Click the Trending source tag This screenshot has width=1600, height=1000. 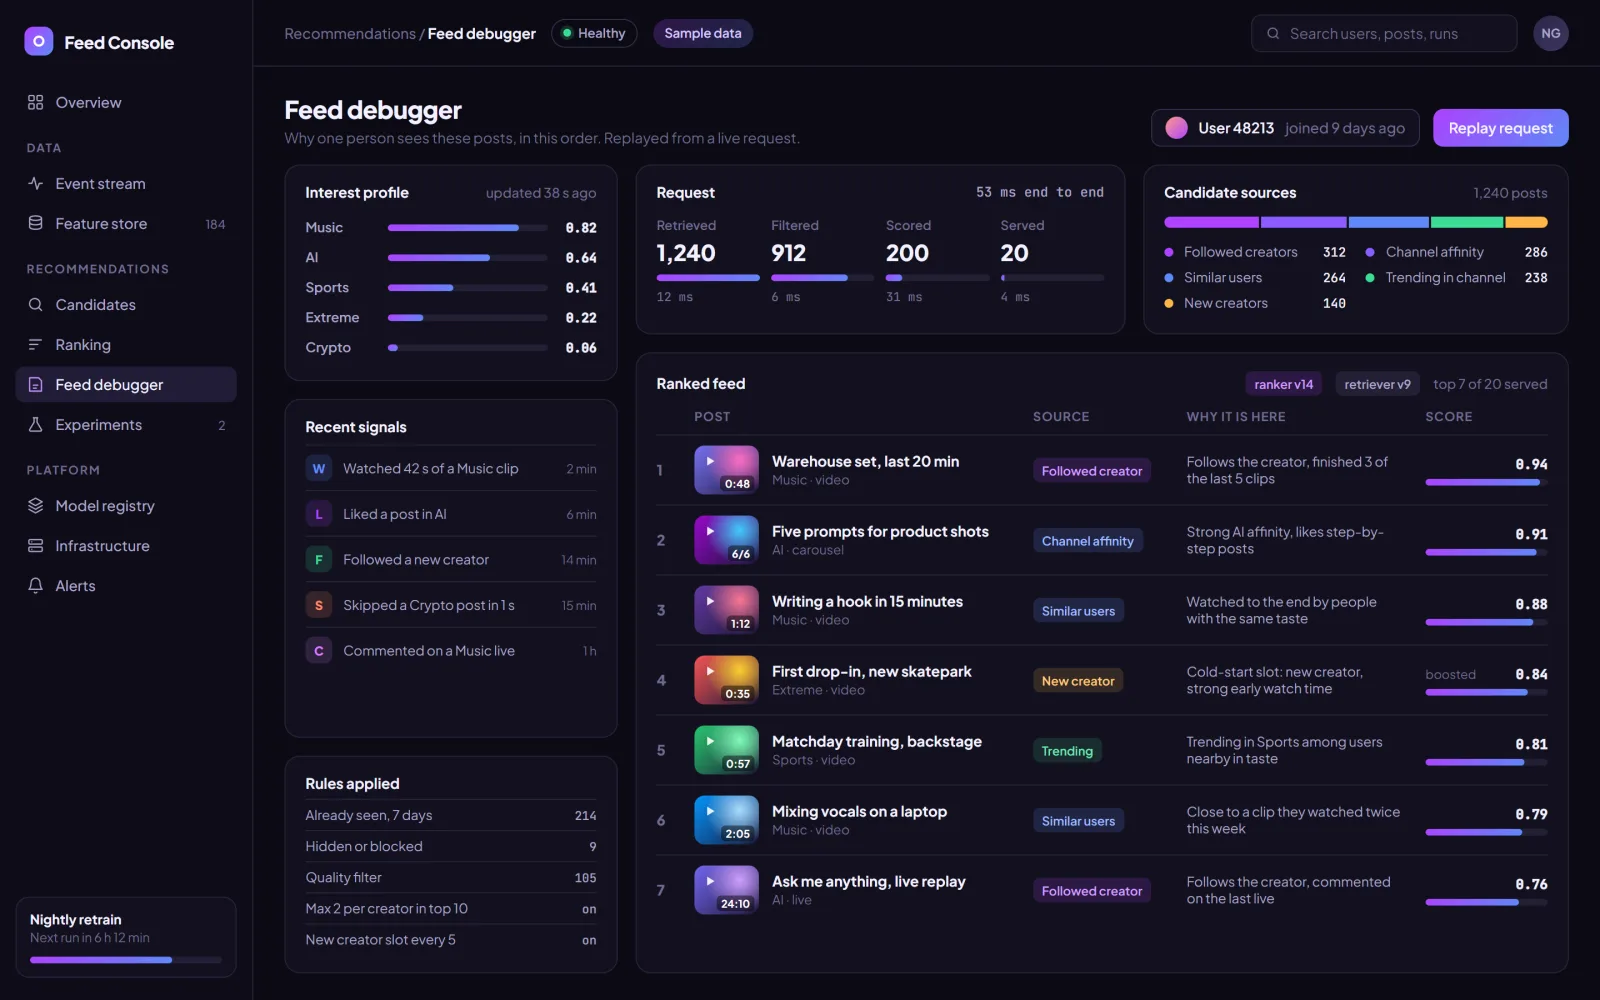[x=1067, y=751]
